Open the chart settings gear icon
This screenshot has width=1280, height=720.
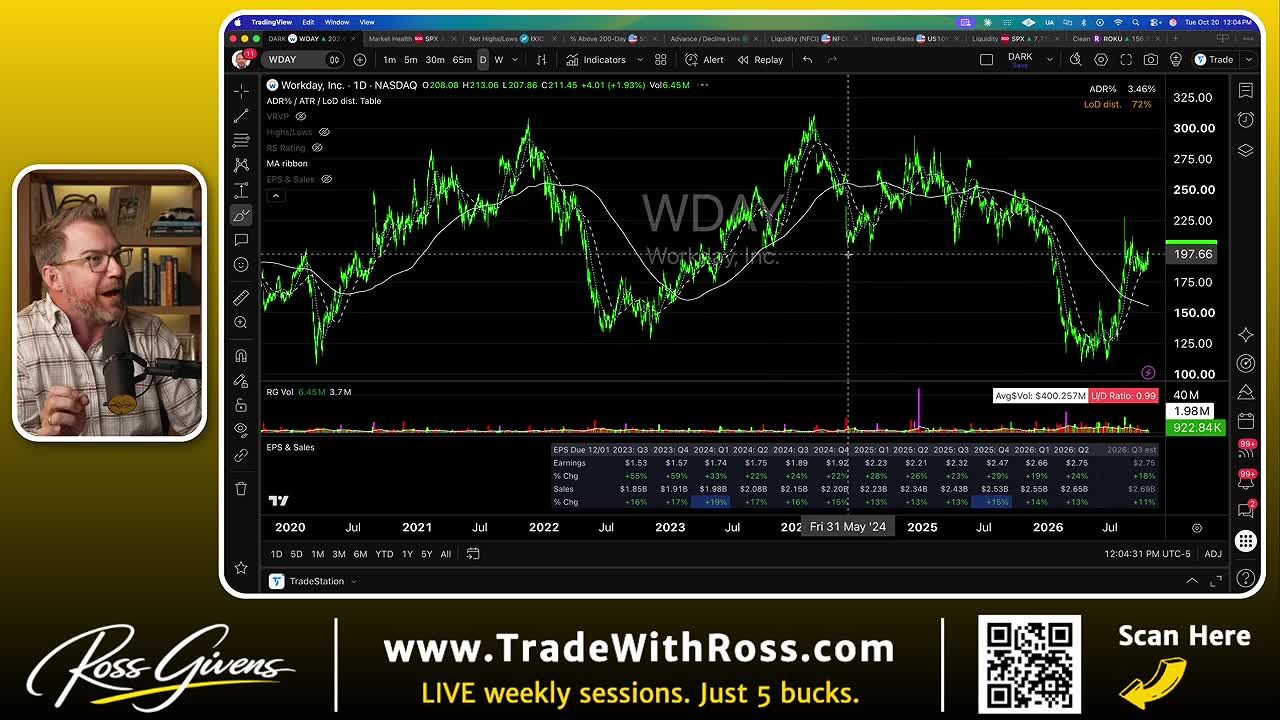[x=1101, y=60]
